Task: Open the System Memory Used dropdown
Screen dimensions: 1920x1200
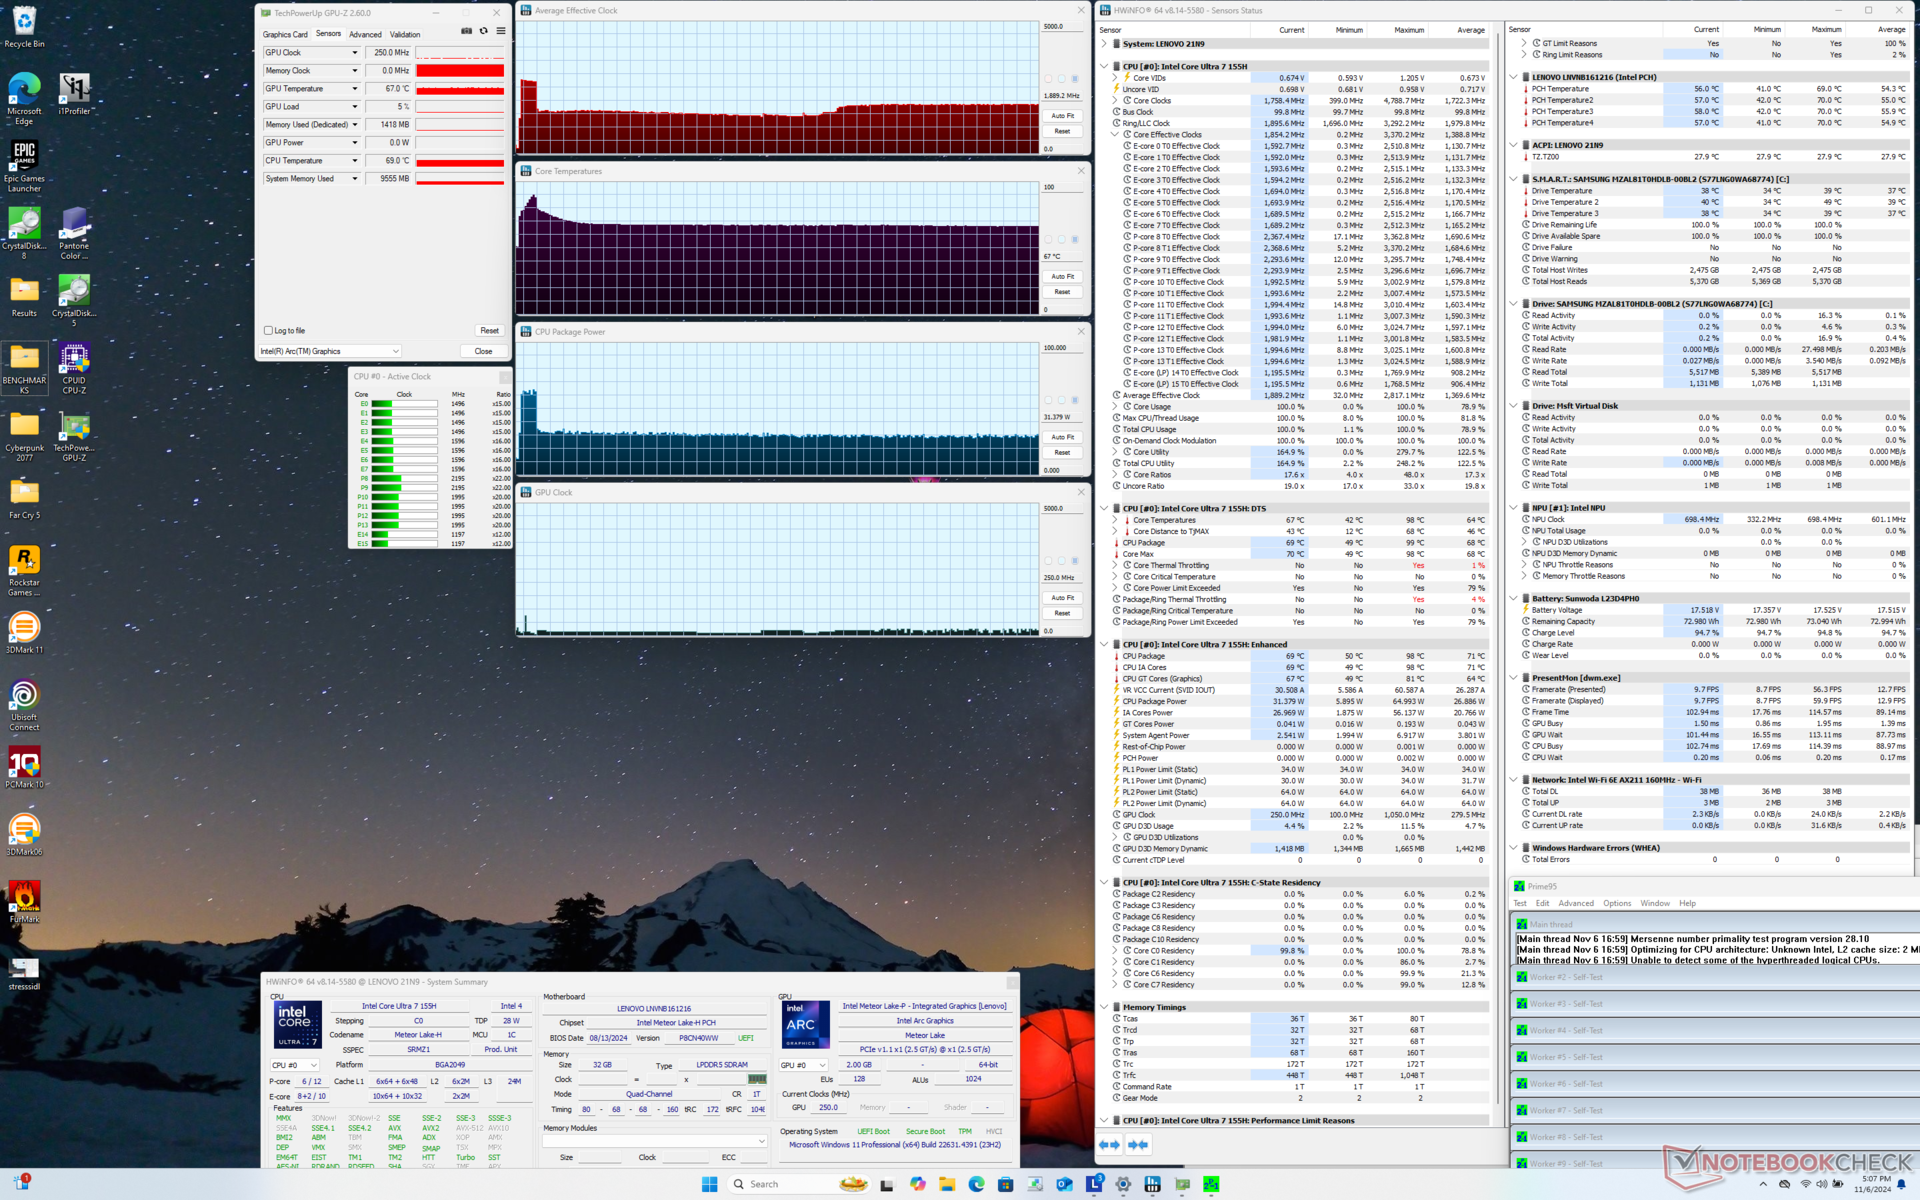Action: point(354,179)
